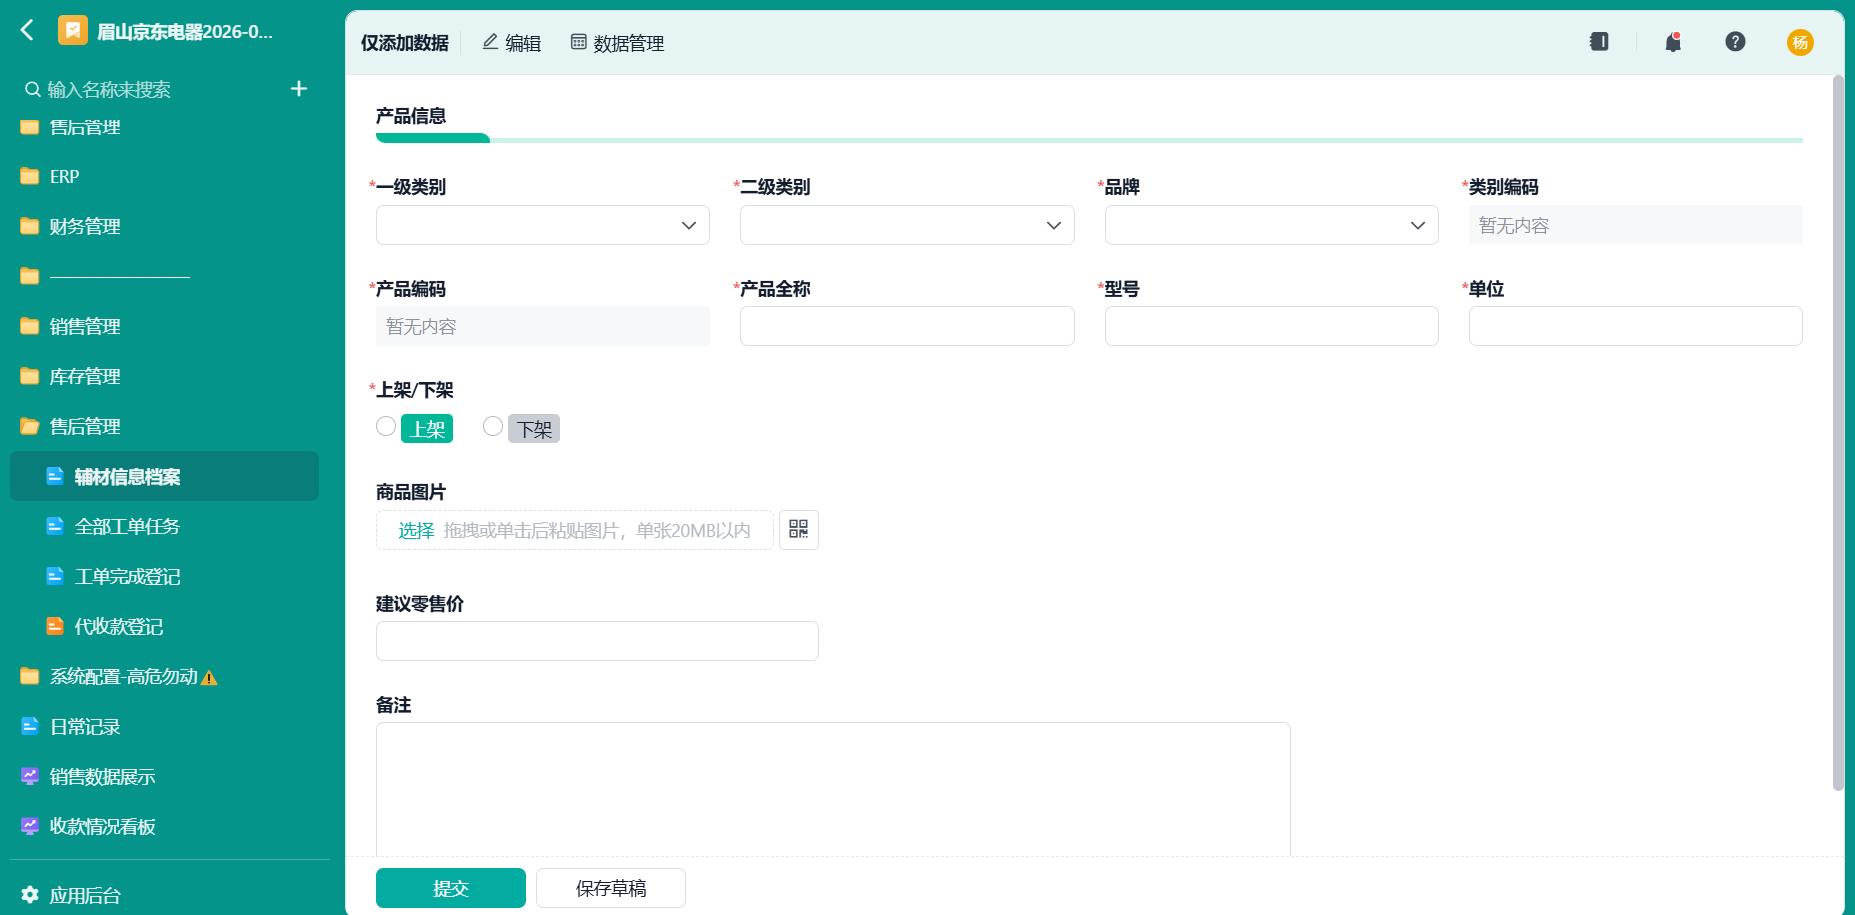Image resolution: width=1855 pixels, height=915 pixels.
Task: Click the 建议零售价 input field
Action: (597, 641)
